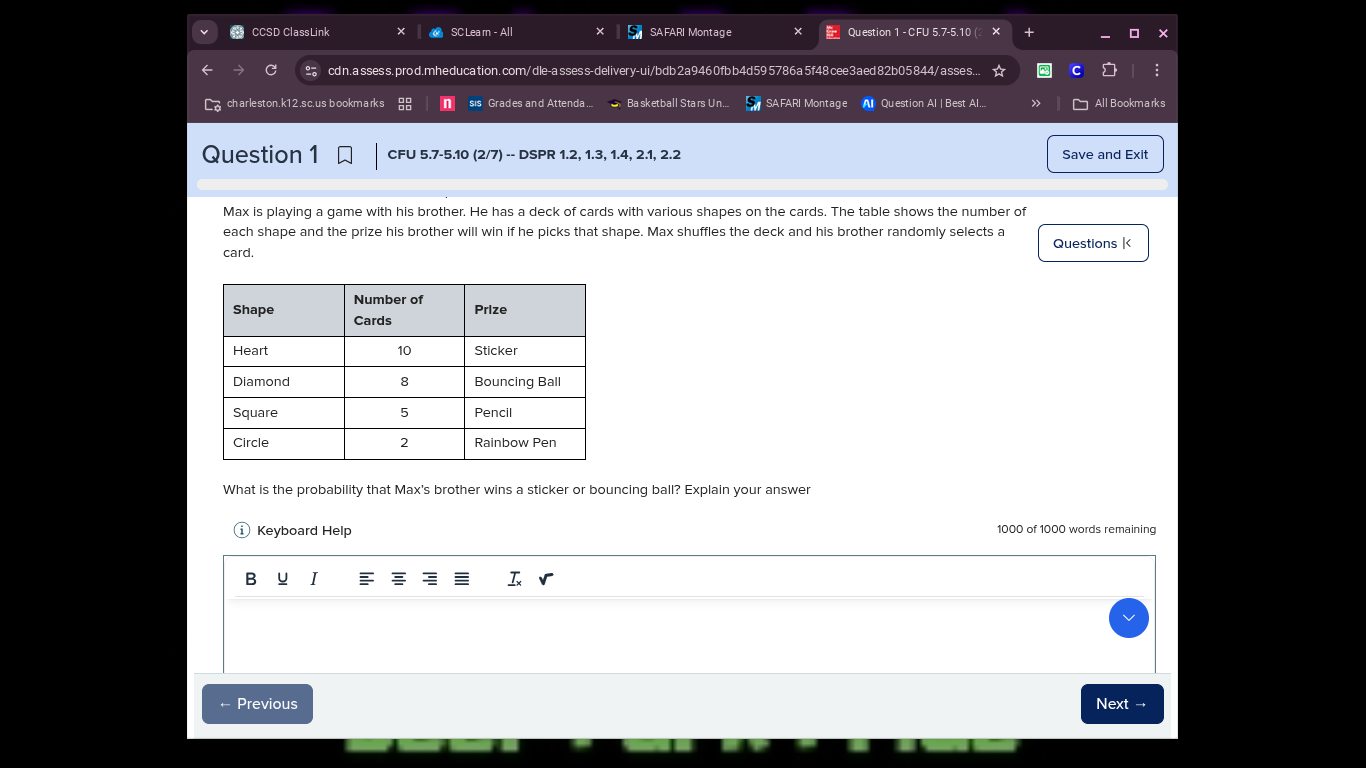Viewport: 1366px width, 768px height.
Task: Toggle italic formatting in the editor
Action: click(314, 579)
